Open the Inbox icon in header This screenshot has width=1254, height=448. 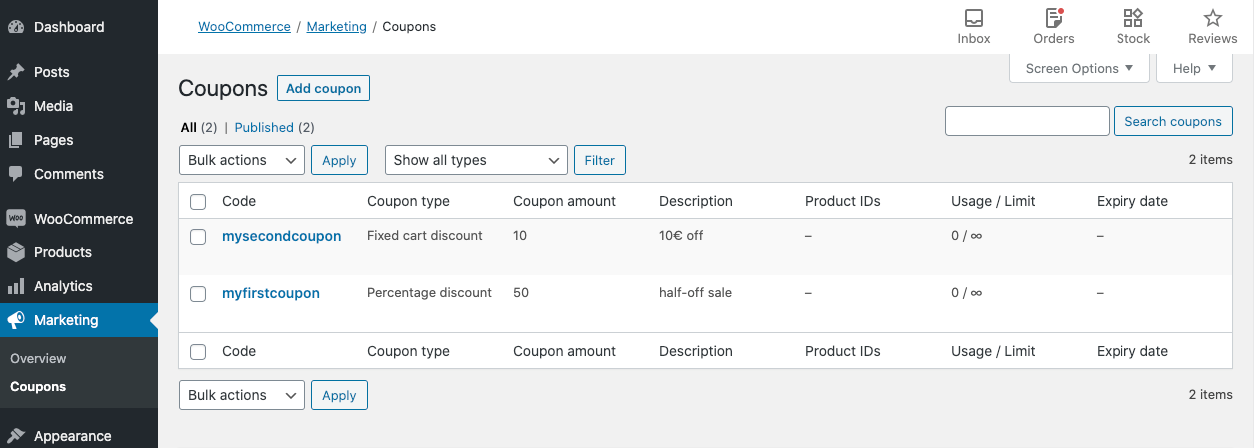point(973,18)
